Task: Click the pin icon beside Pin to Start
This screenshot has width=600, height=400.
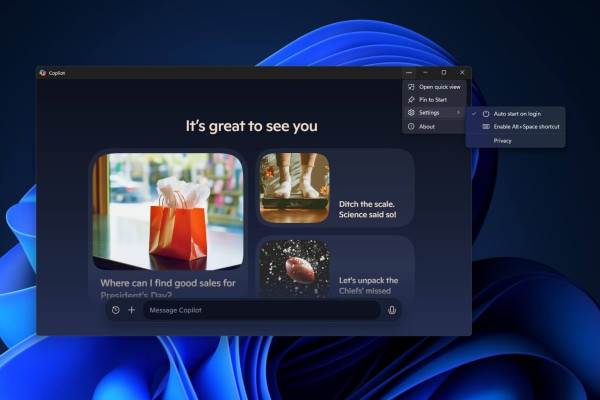Action: (411, 100)
